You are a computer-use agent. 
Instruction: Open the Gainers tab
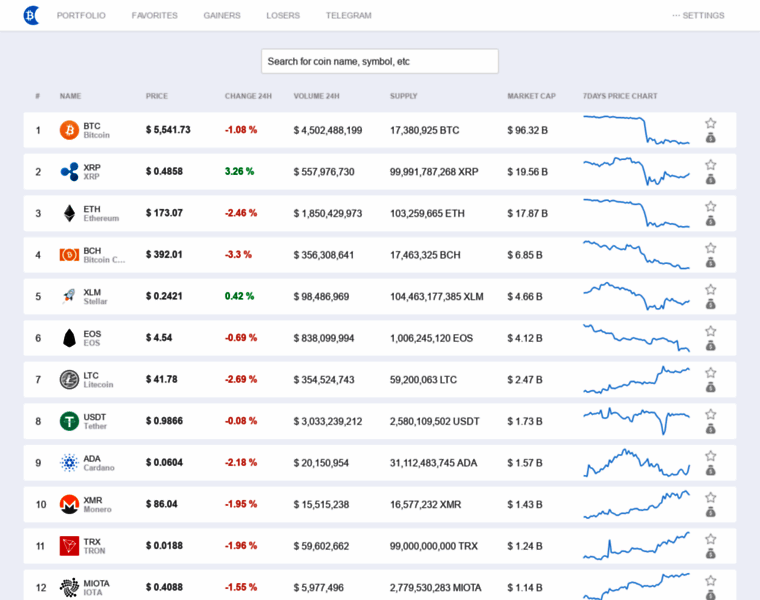coord(221,16)
